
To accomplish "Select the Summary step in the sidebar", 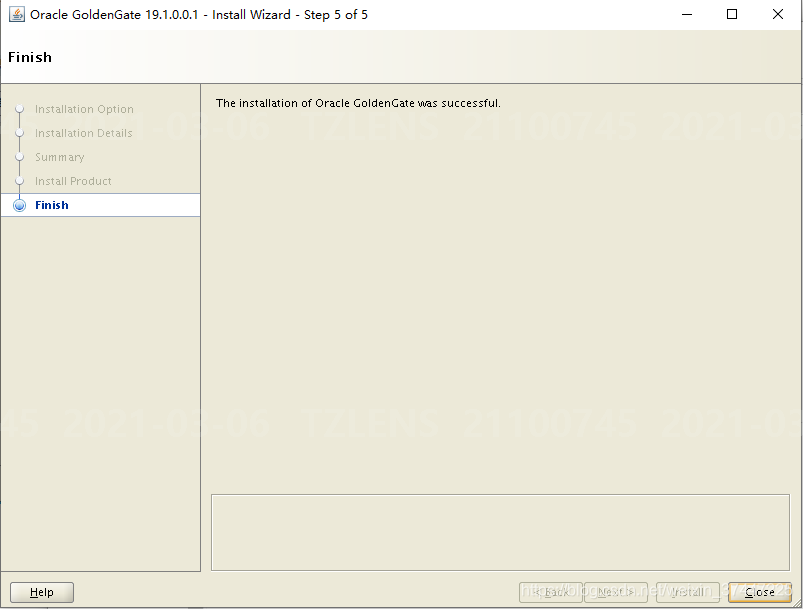I will pyautogui.click(x=59, y=157).
